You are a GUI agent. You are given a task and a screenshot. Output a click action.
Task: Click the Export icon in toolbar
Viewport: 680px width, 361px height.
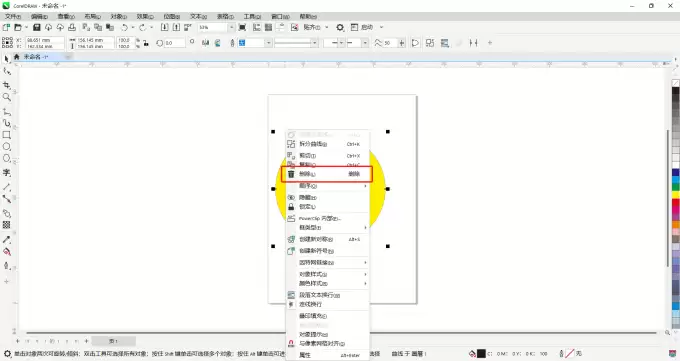point(176,27)
